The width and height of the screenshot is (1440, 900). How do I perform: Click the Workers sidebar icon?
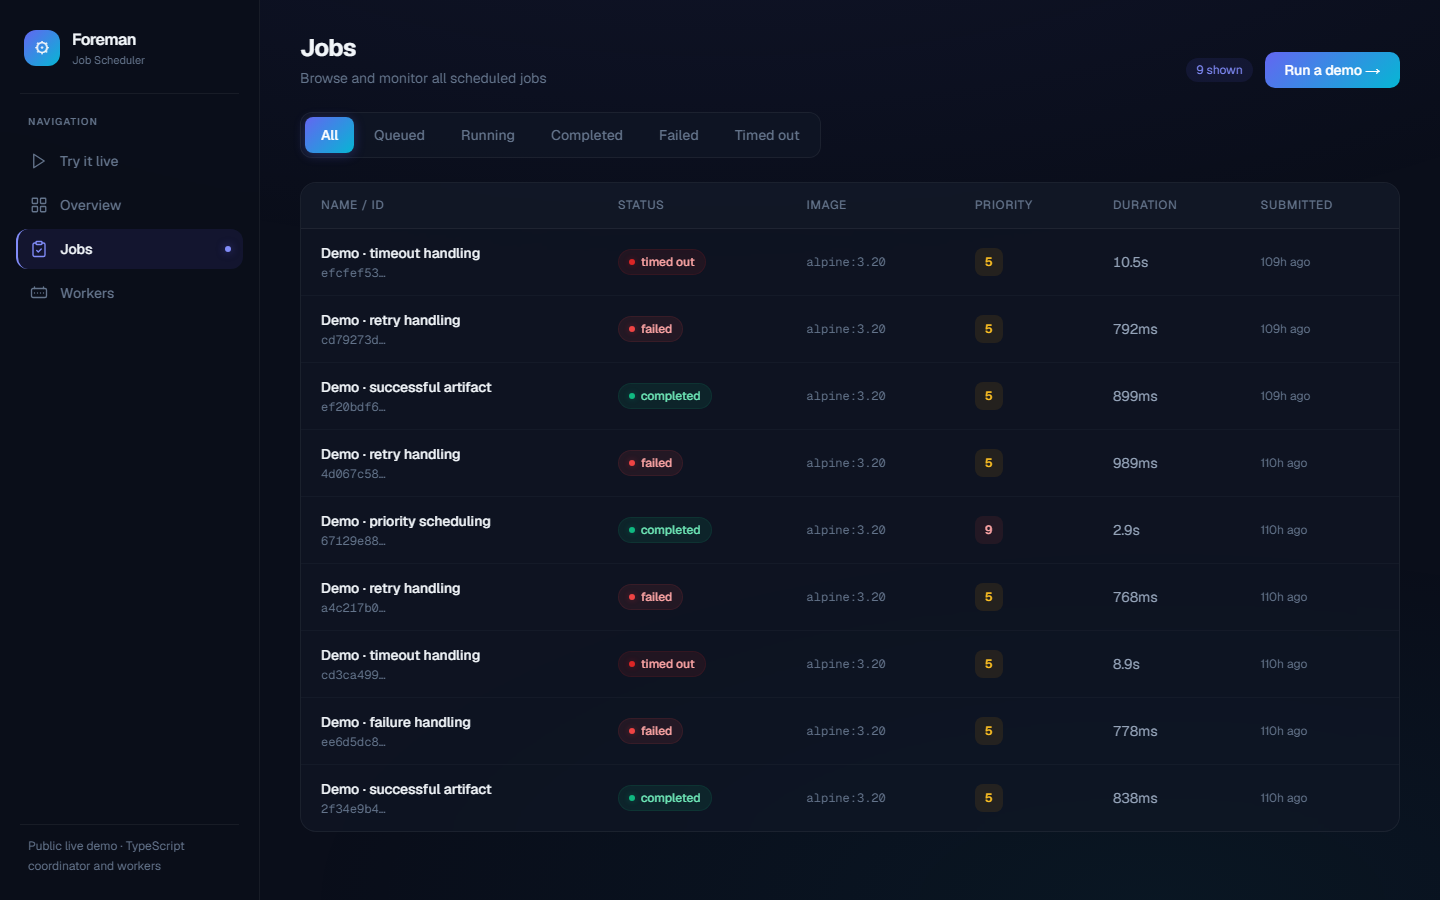[39, 293]
